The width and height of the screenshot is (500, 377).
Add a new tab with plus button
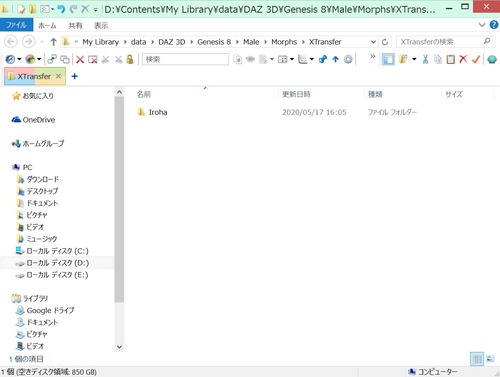point(74,76)
